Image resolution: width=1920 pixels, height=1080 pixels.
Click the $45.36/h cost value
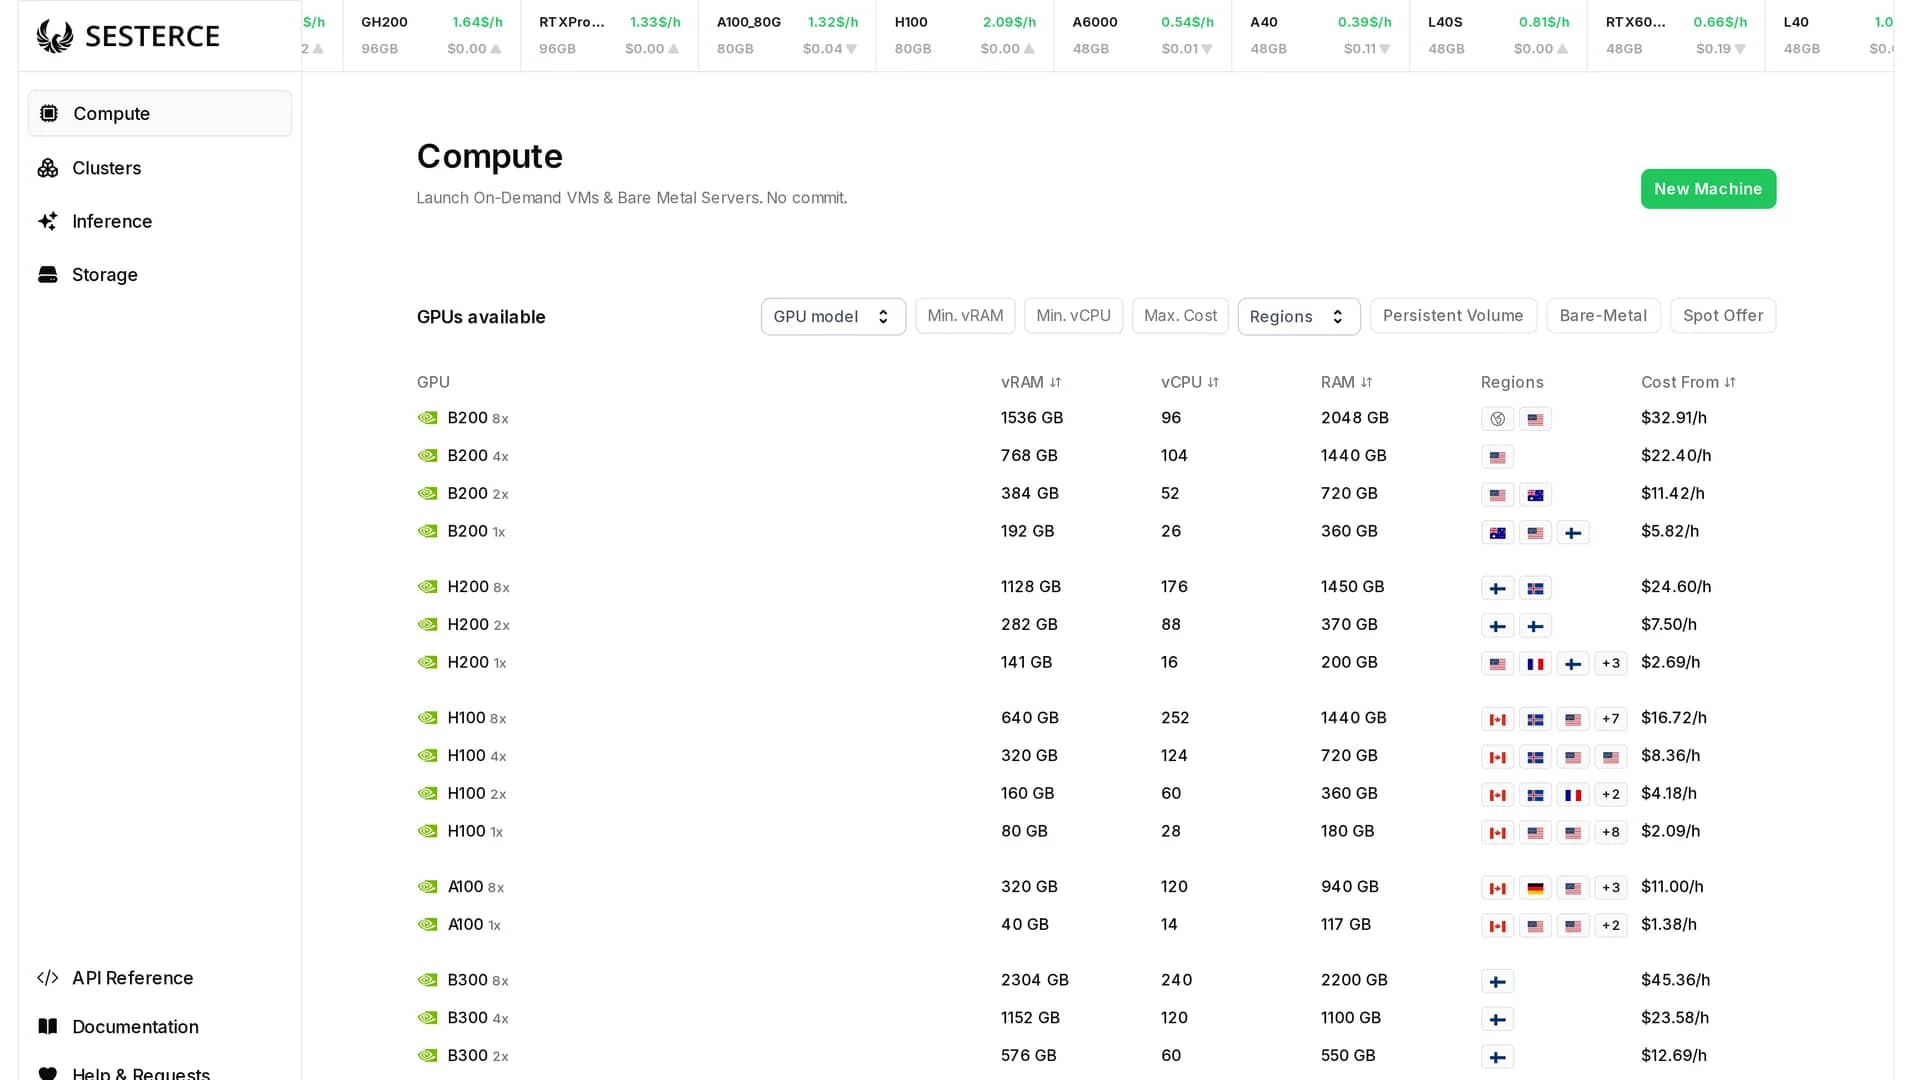pyautogui.click(x=1675, y=980)
